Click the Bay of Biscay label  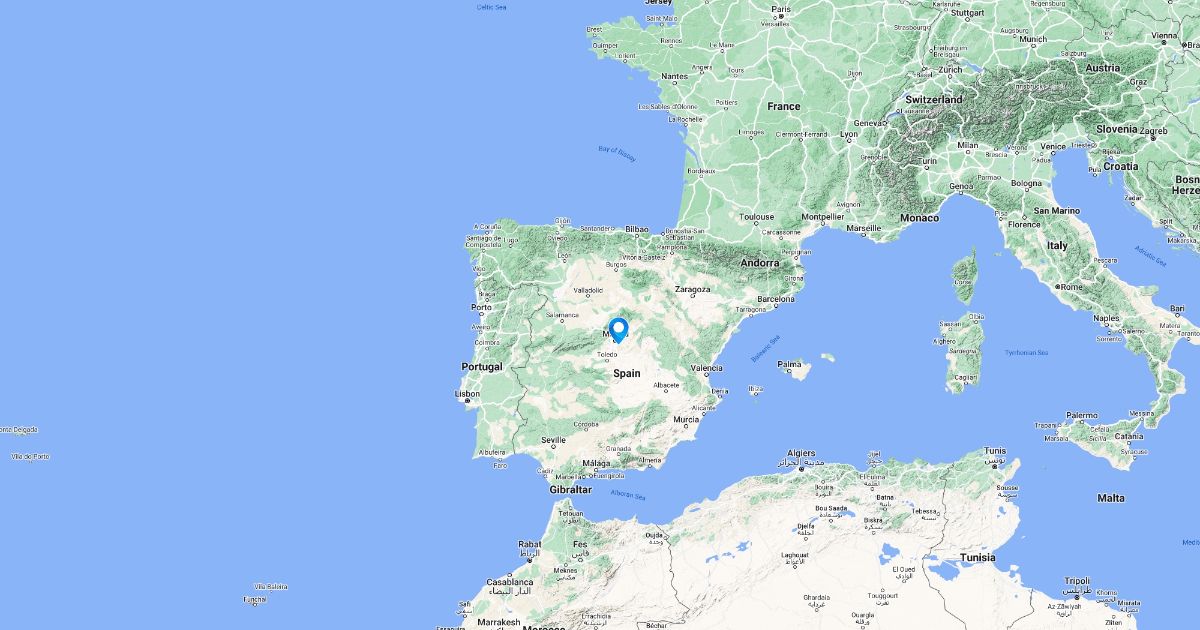coord(617,153)
